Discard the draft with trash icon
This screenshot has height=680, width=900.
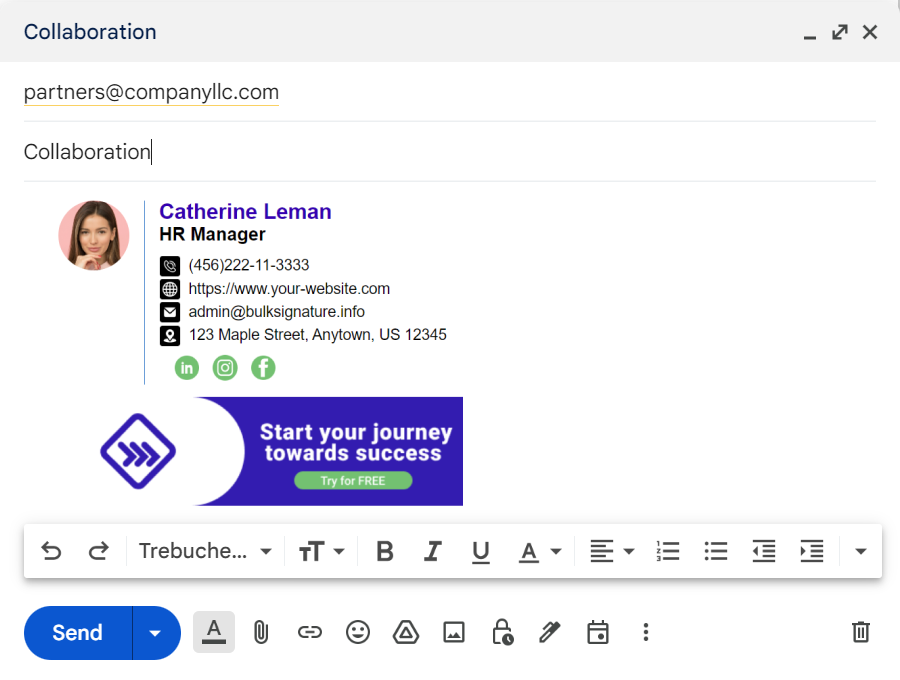[x=860, y=632]
